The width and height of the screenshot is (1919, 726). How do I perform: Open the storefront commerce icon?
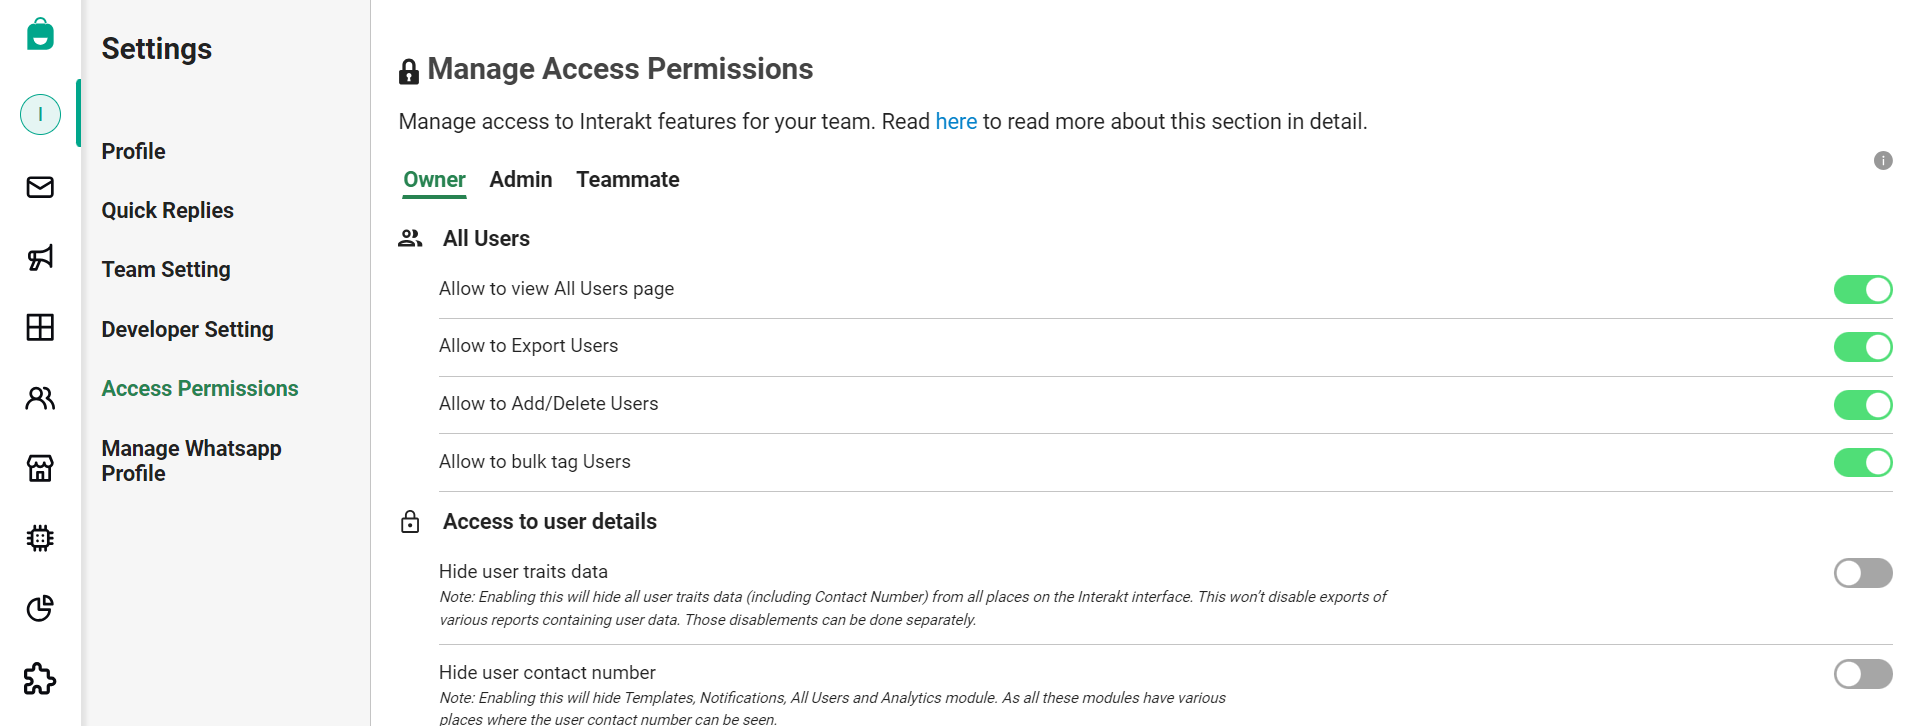point(39,467)
